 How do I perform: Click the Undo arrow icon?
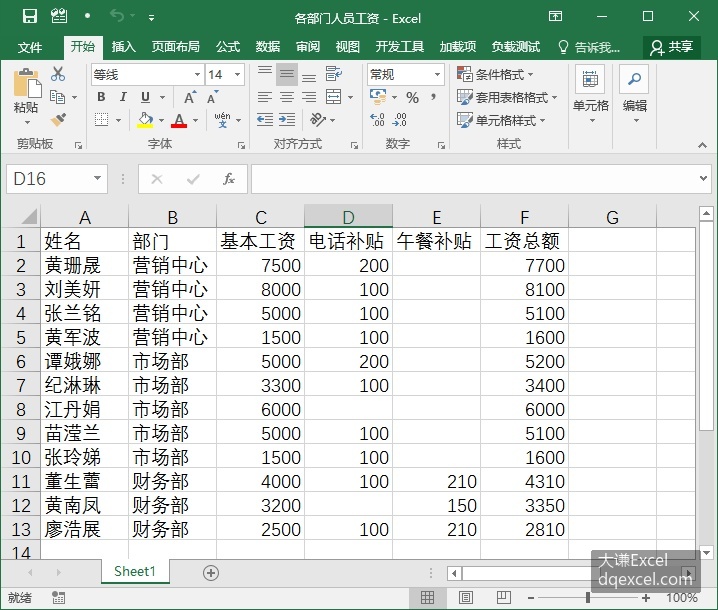[116, 16]
